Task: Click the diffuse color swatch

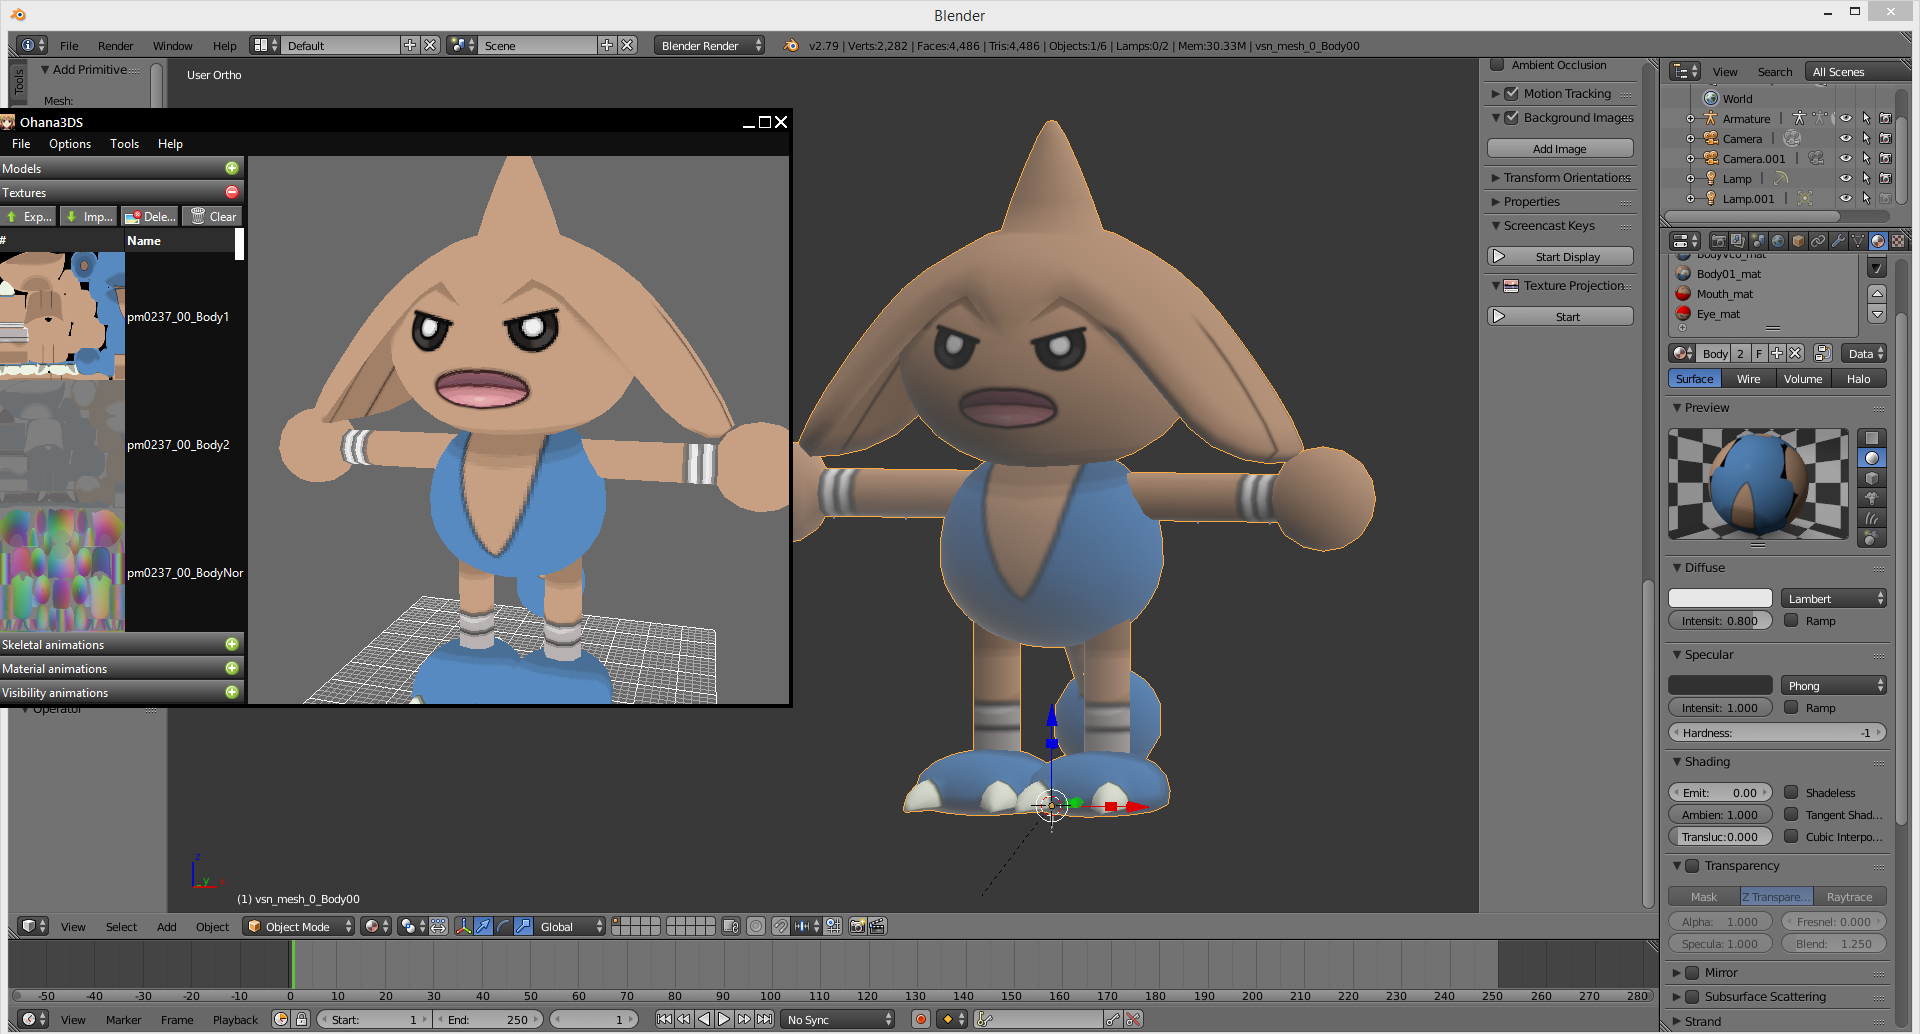Action: pyautogui.click(x=1720, y=598)
